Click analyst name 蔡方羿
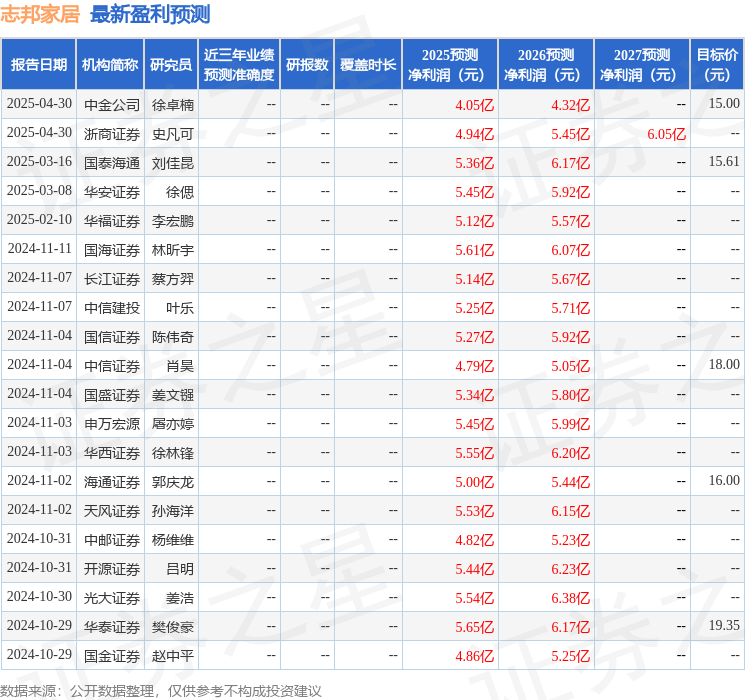 (x=172, y=279)
